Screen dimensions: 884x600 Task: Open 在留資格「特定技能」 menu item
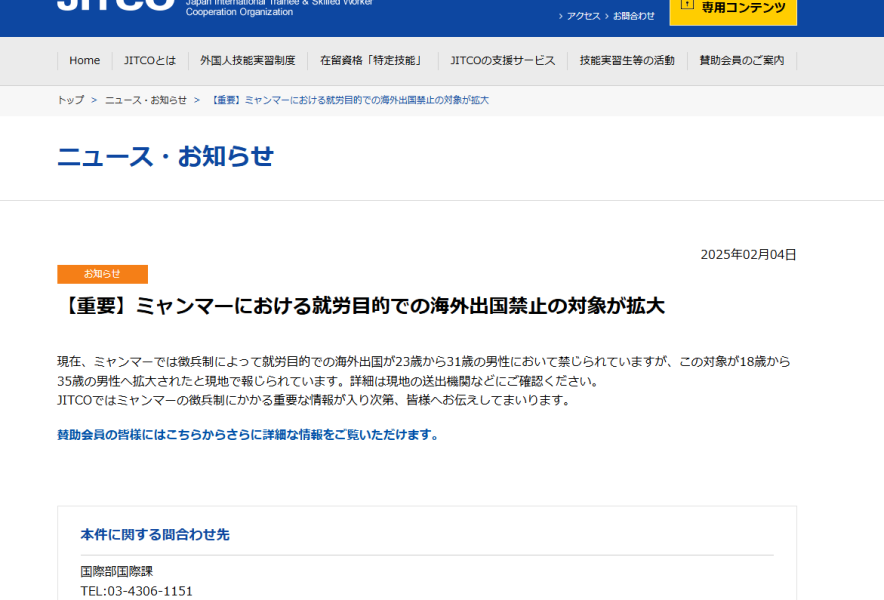372,61
